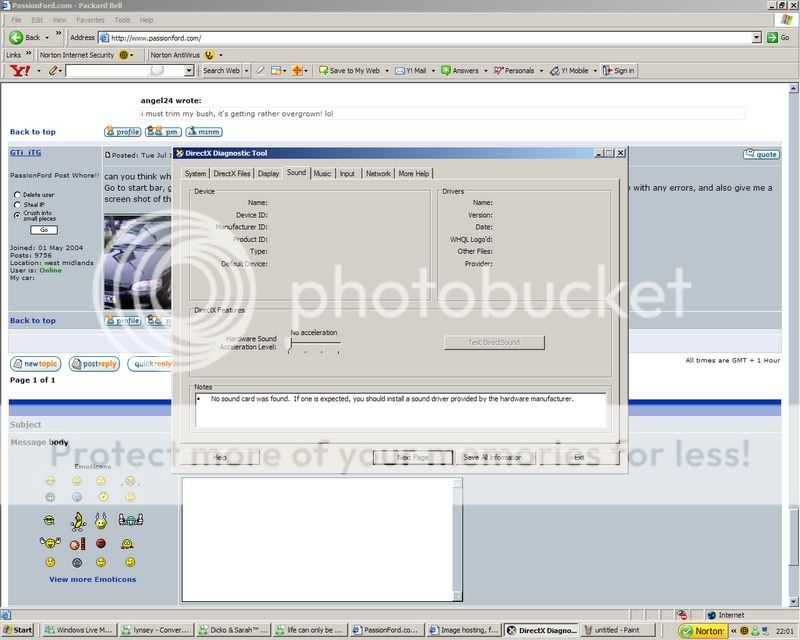This screenshot has height=640, width=800.
Task: Click Save All Information button
Action: coord(493,457)
